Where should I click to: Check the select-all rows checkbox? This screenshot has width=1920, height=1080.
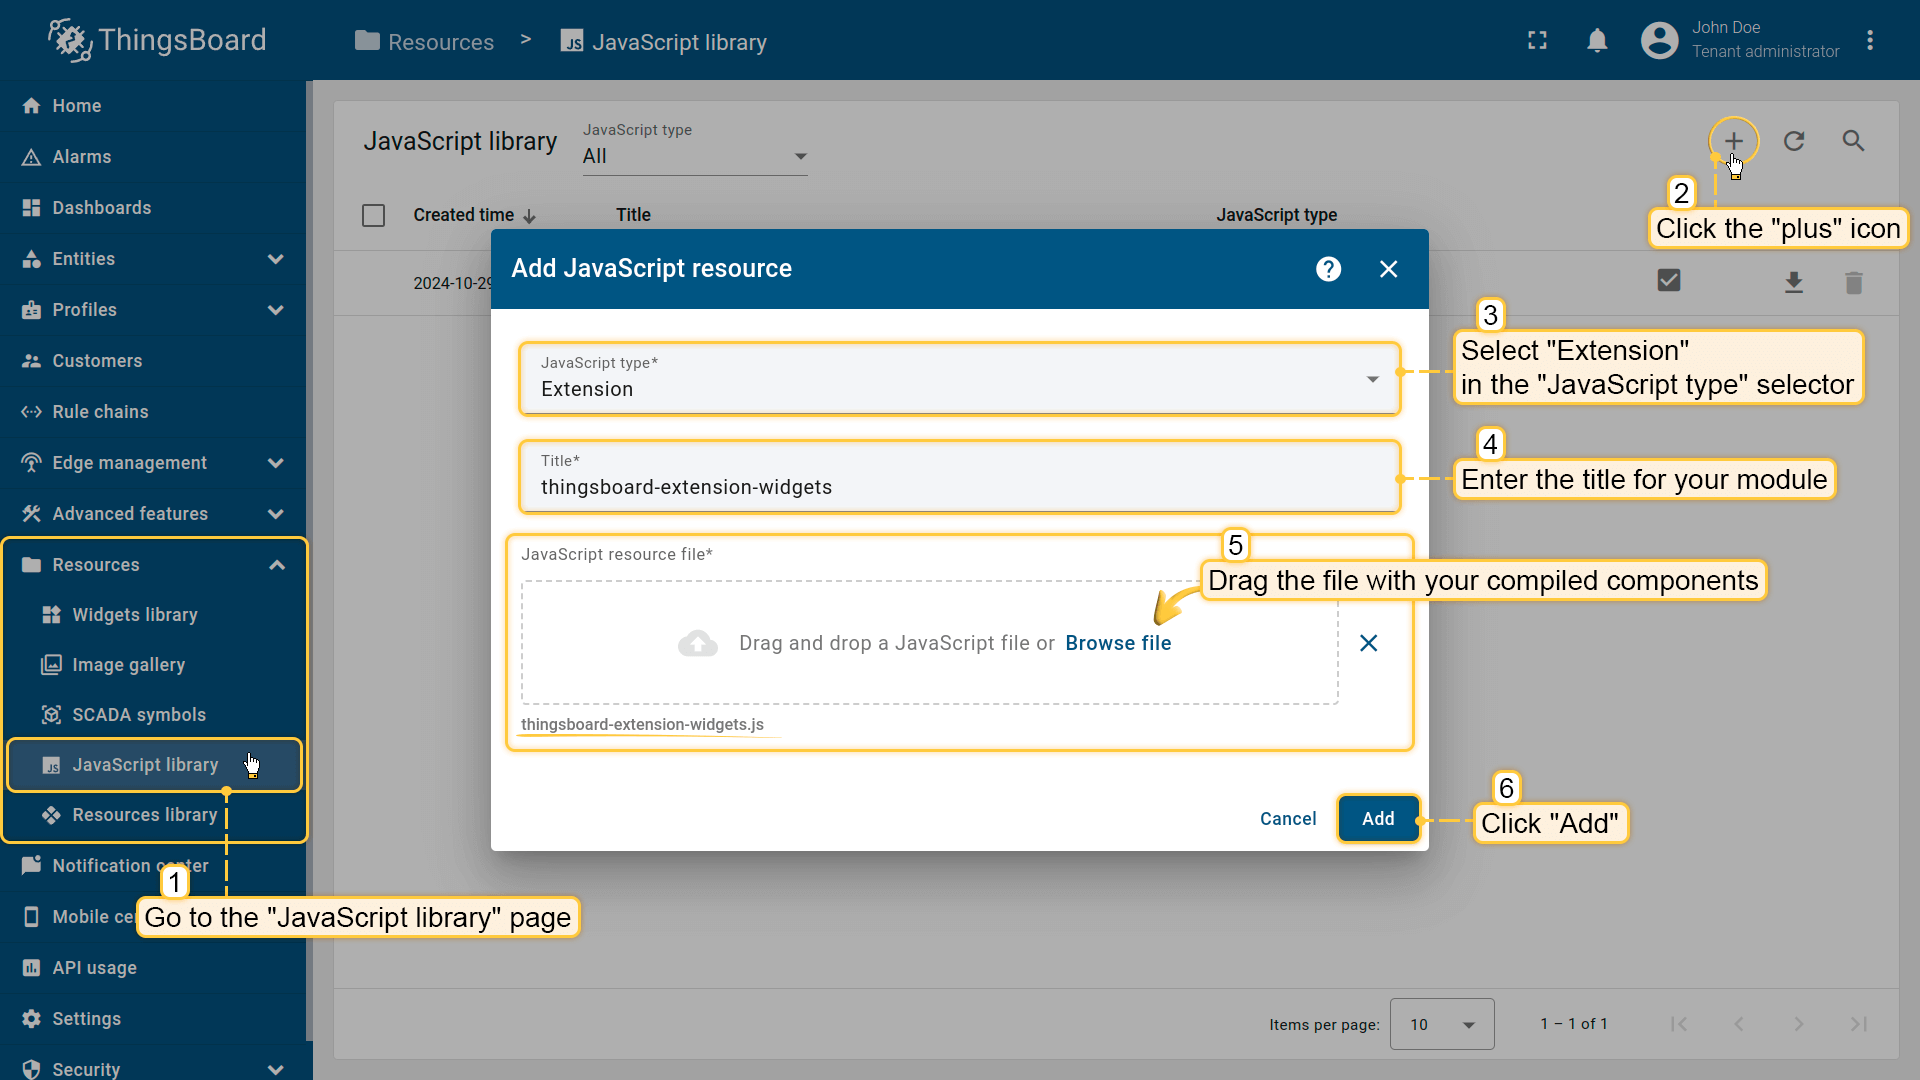point(373,215)
